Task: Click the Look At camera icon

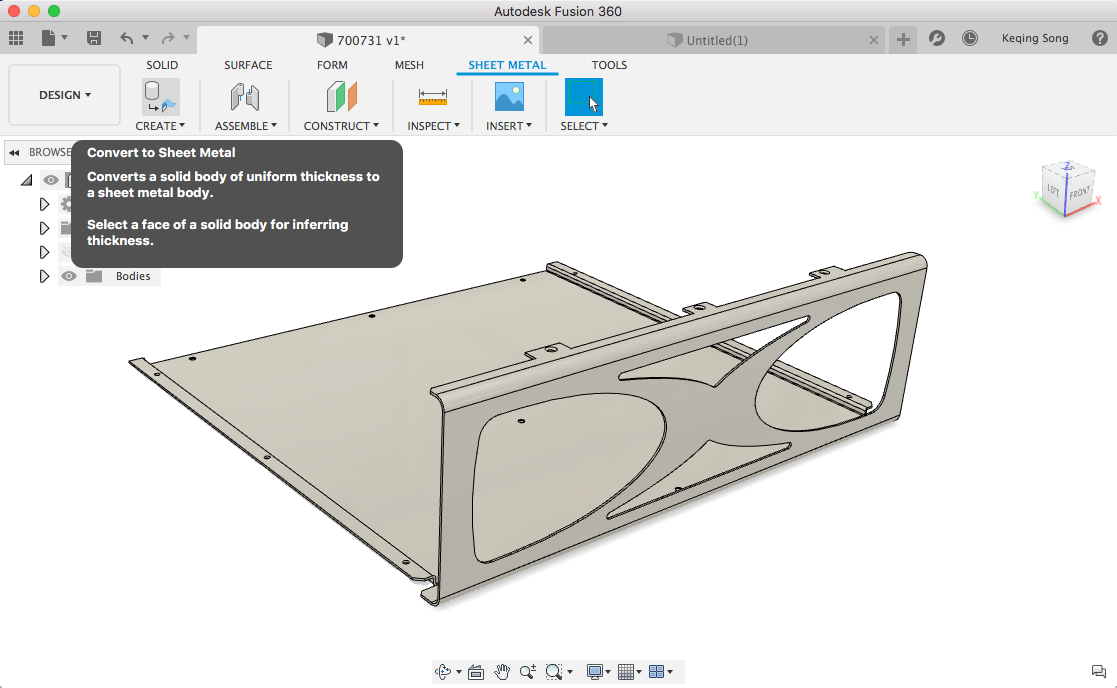Action: [476, 672]
